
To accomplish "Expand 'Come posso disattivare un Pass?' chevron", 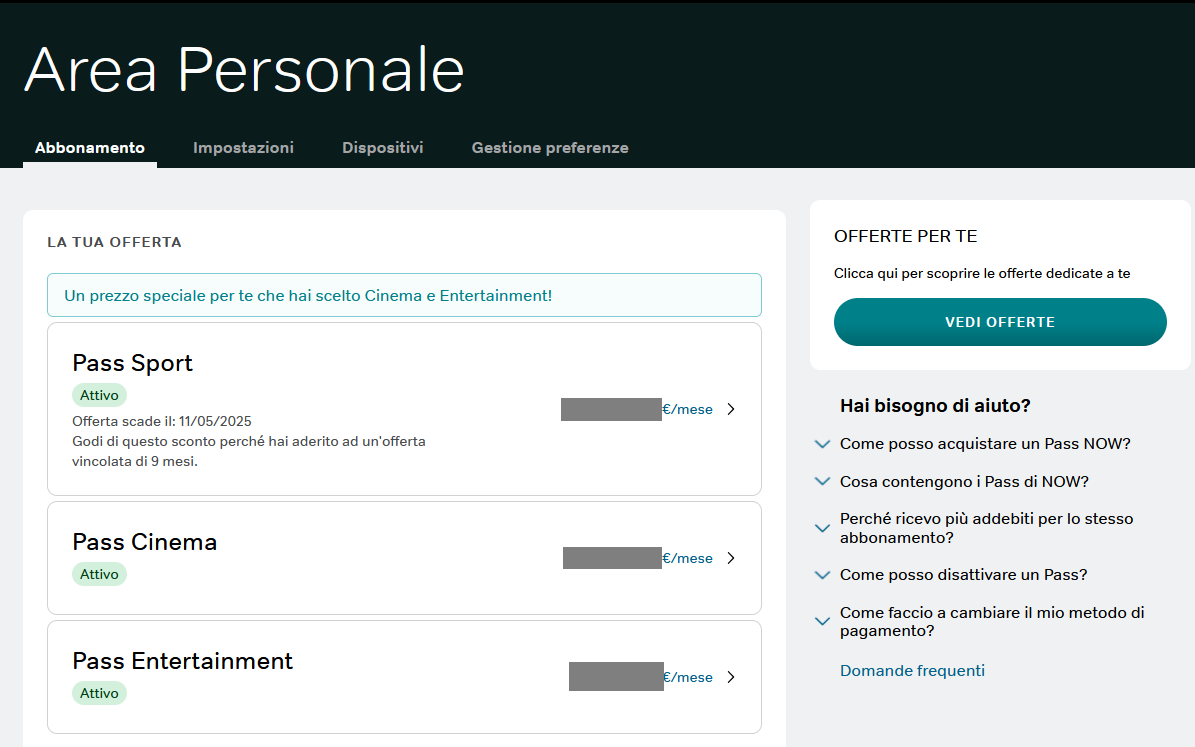I will pyautogui.click(x=822, y=575).
